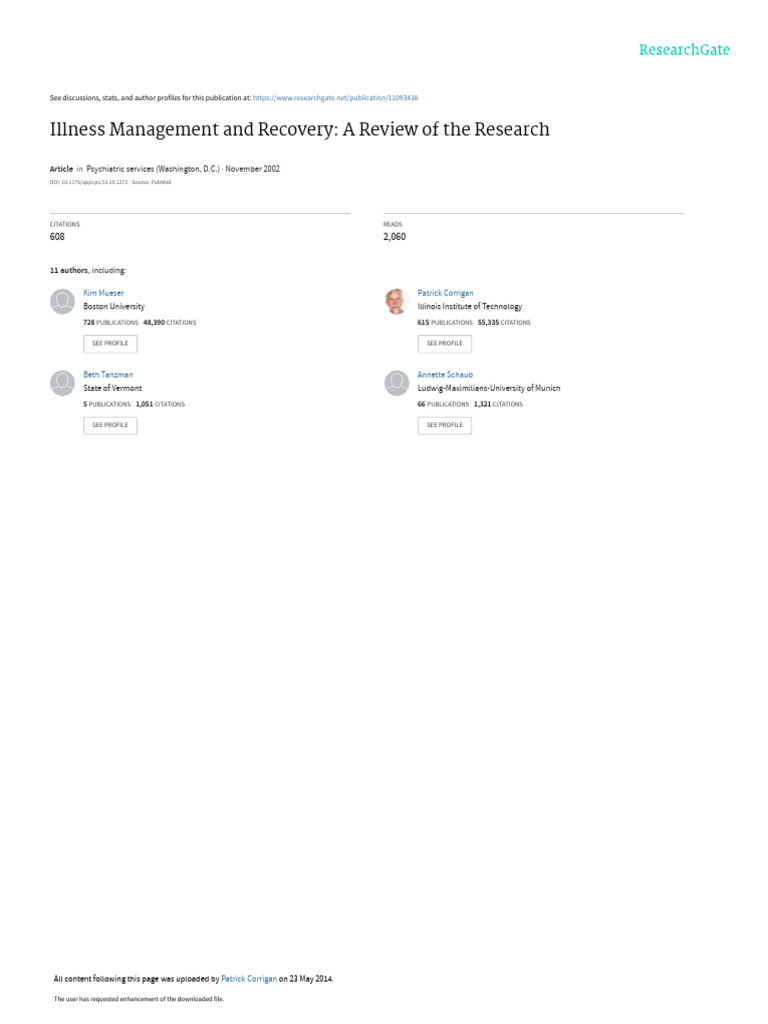Open the researchgate.net publication URL
Viewport: 768px width, 1024px height.
click(x=335, y=98)
